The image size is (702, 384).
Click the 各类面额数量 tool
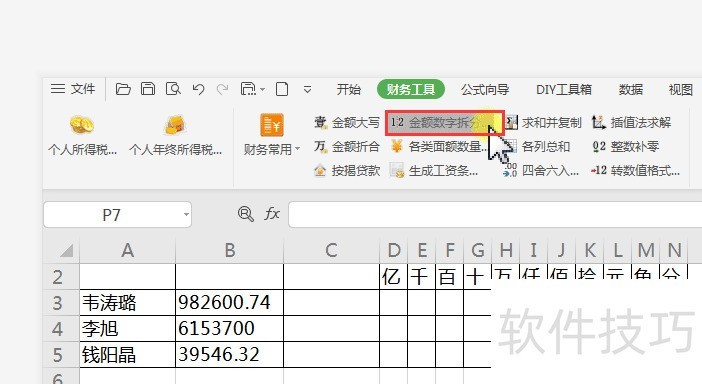pos(439,146)
